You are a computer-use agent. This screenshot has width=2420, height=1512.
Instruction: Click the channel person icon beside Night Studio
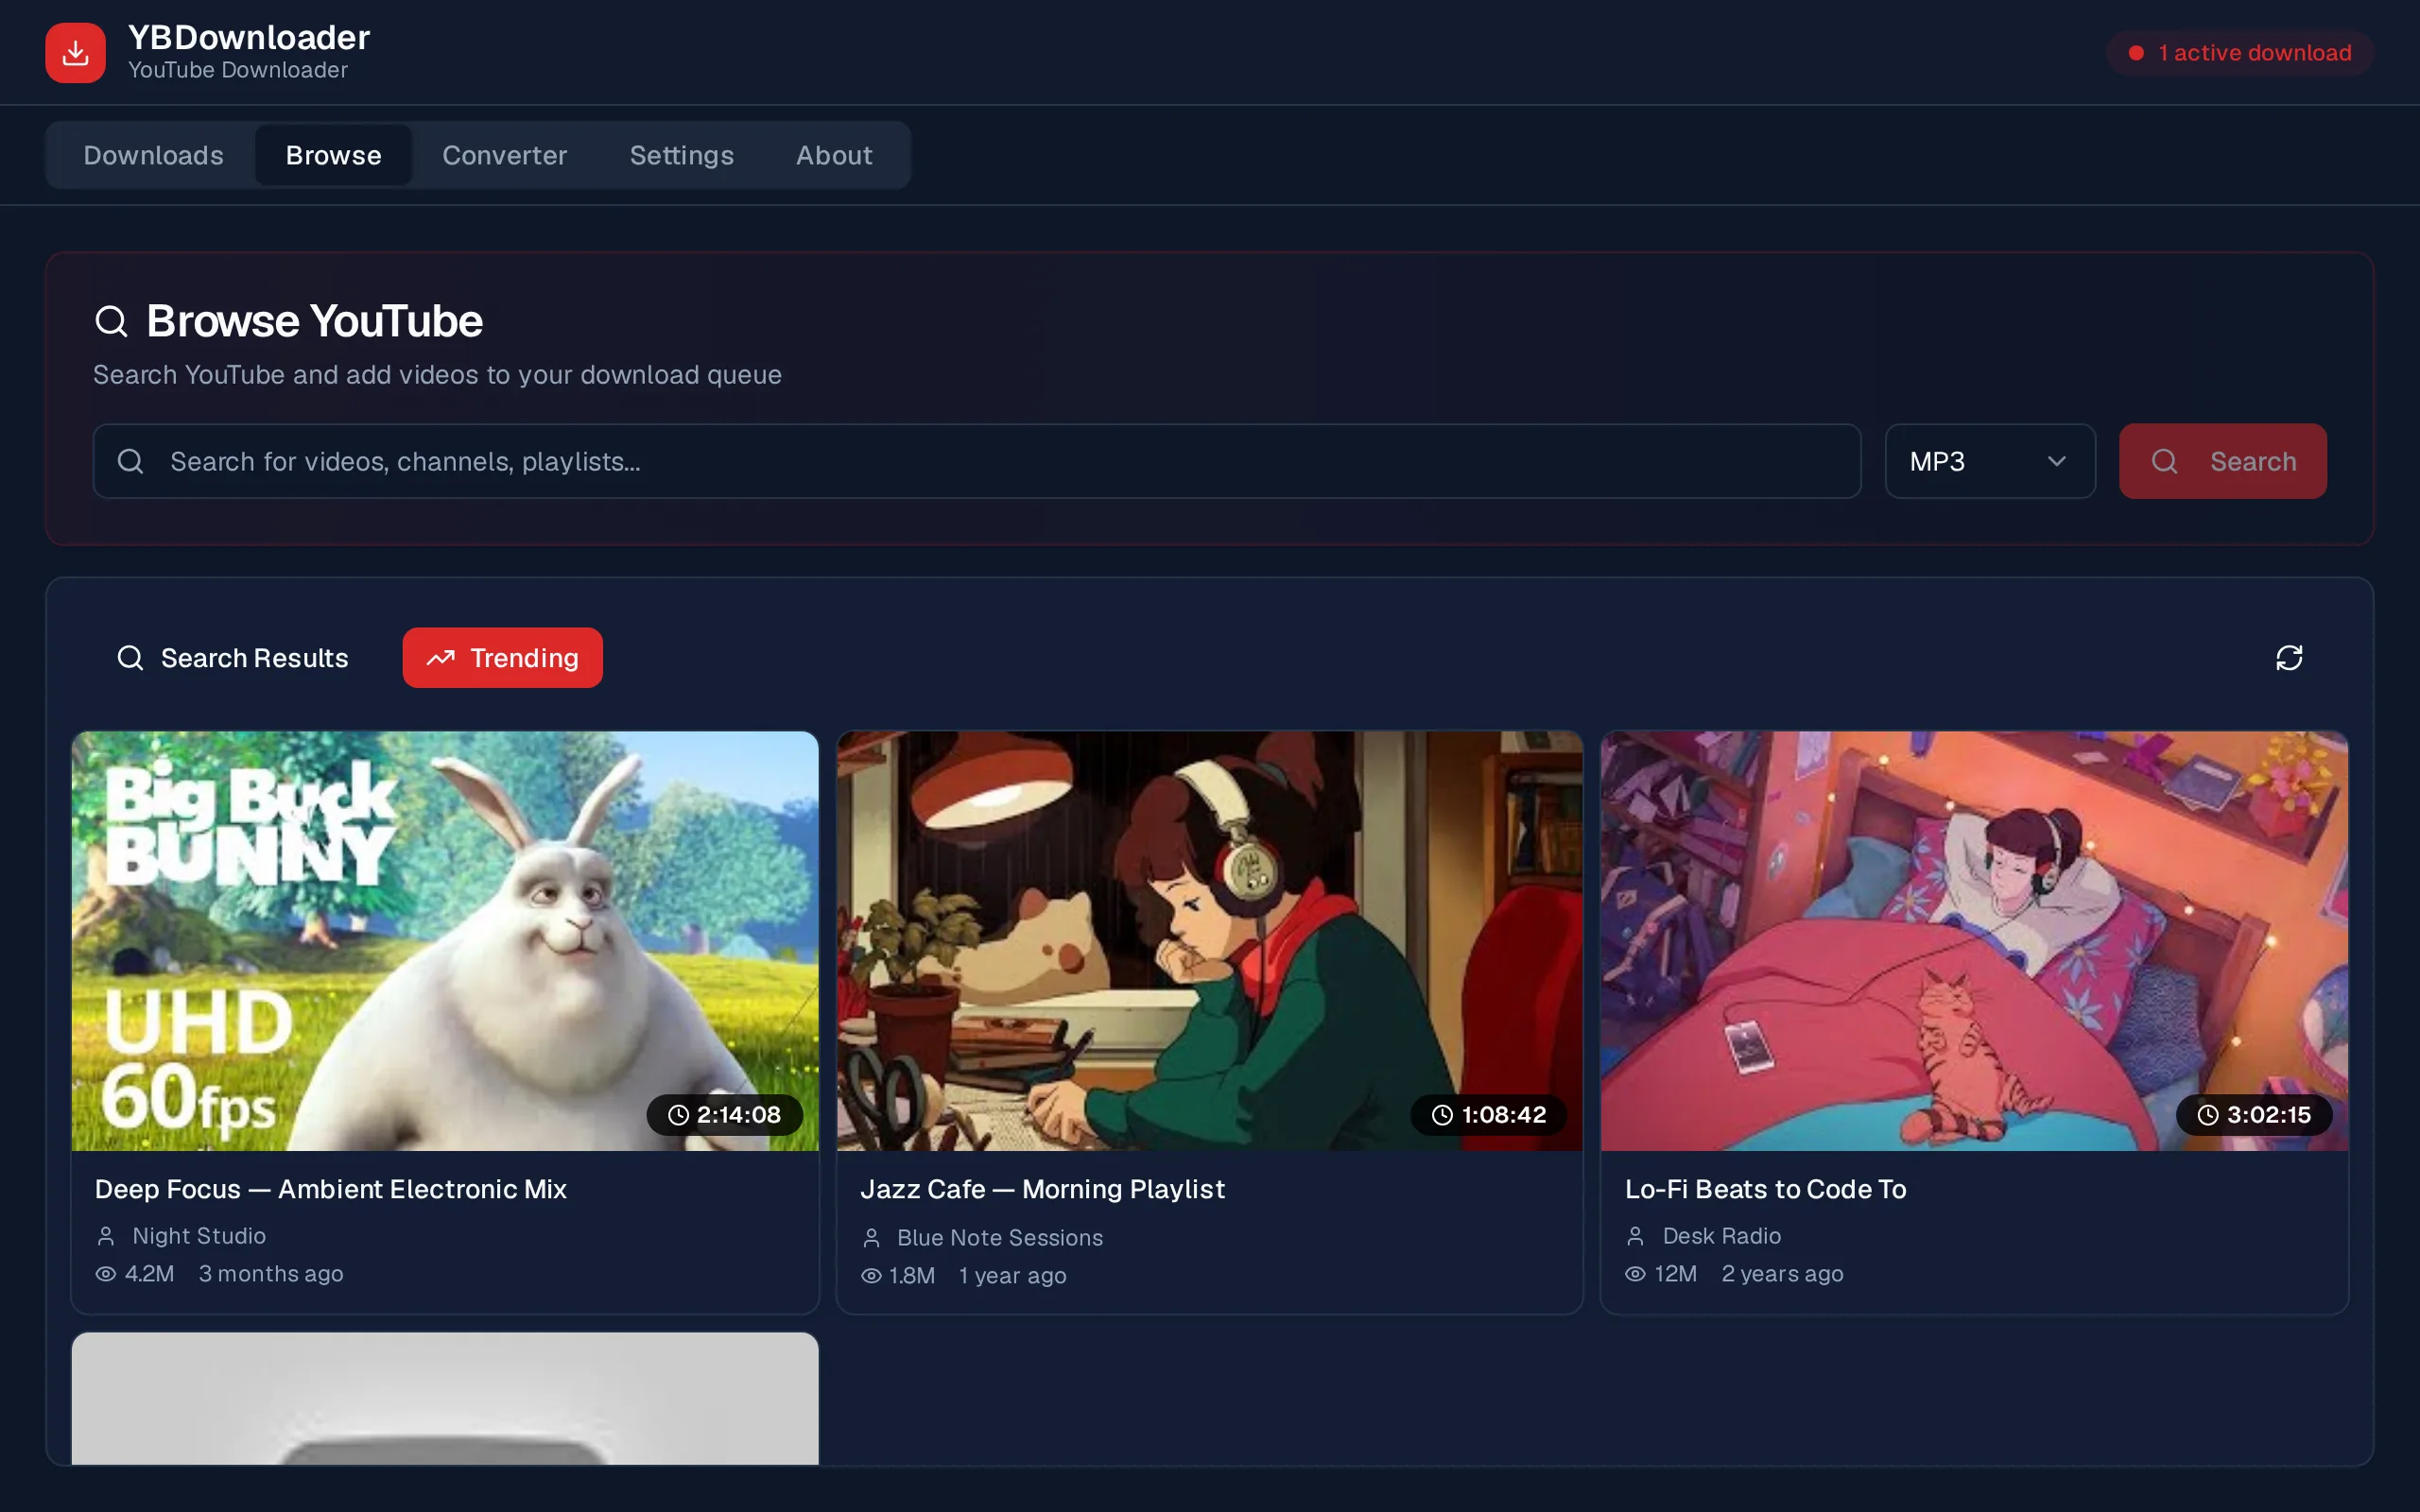(x=106, y=1236)
